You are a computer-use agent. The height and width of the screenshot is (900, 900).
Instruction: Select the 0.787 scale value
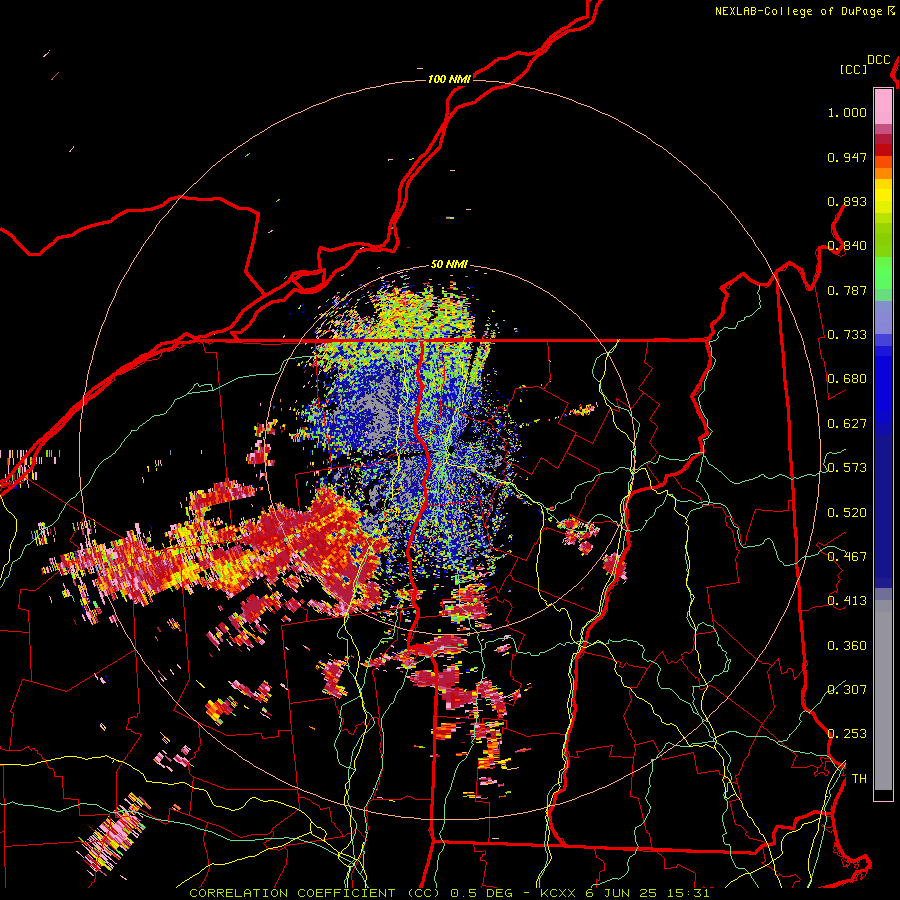(847, 290)
